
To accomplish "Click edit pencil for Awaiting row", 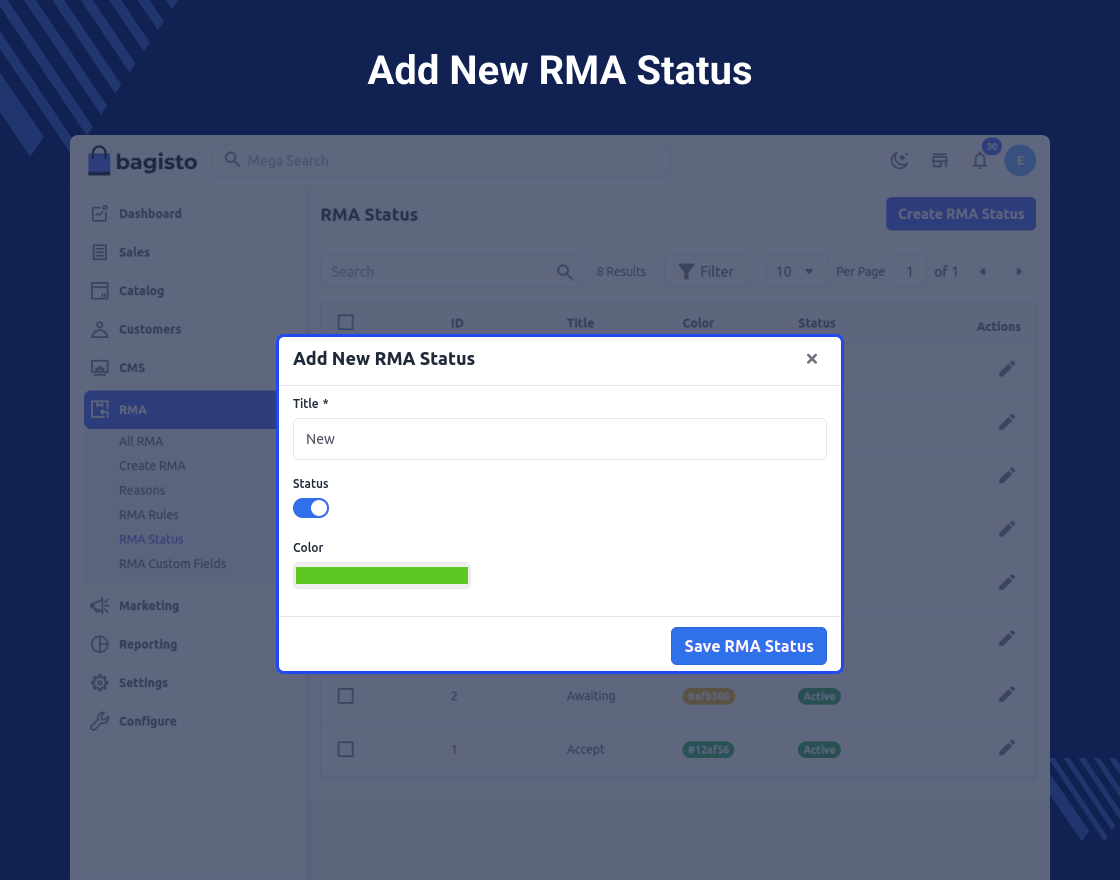I will [1007, 694].
